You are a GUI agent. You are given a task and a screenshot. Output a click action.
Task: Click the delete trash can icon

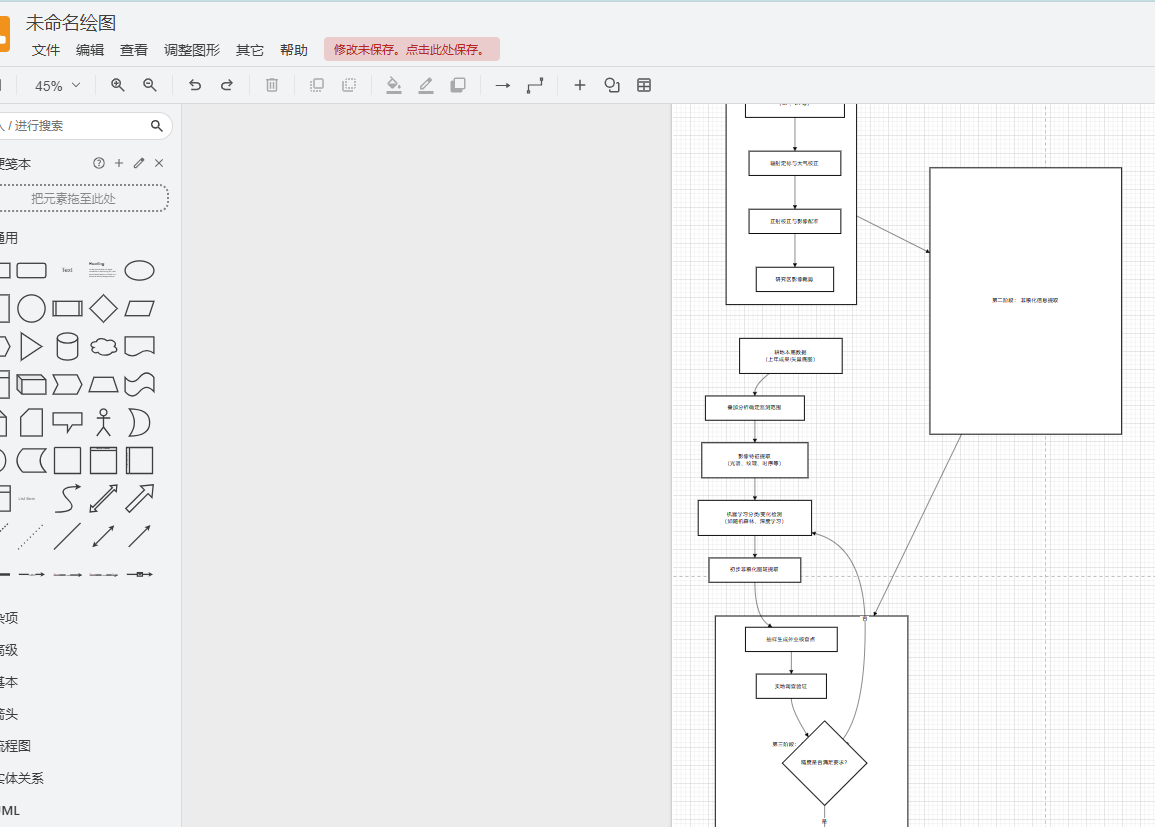[x=272, y=85]
